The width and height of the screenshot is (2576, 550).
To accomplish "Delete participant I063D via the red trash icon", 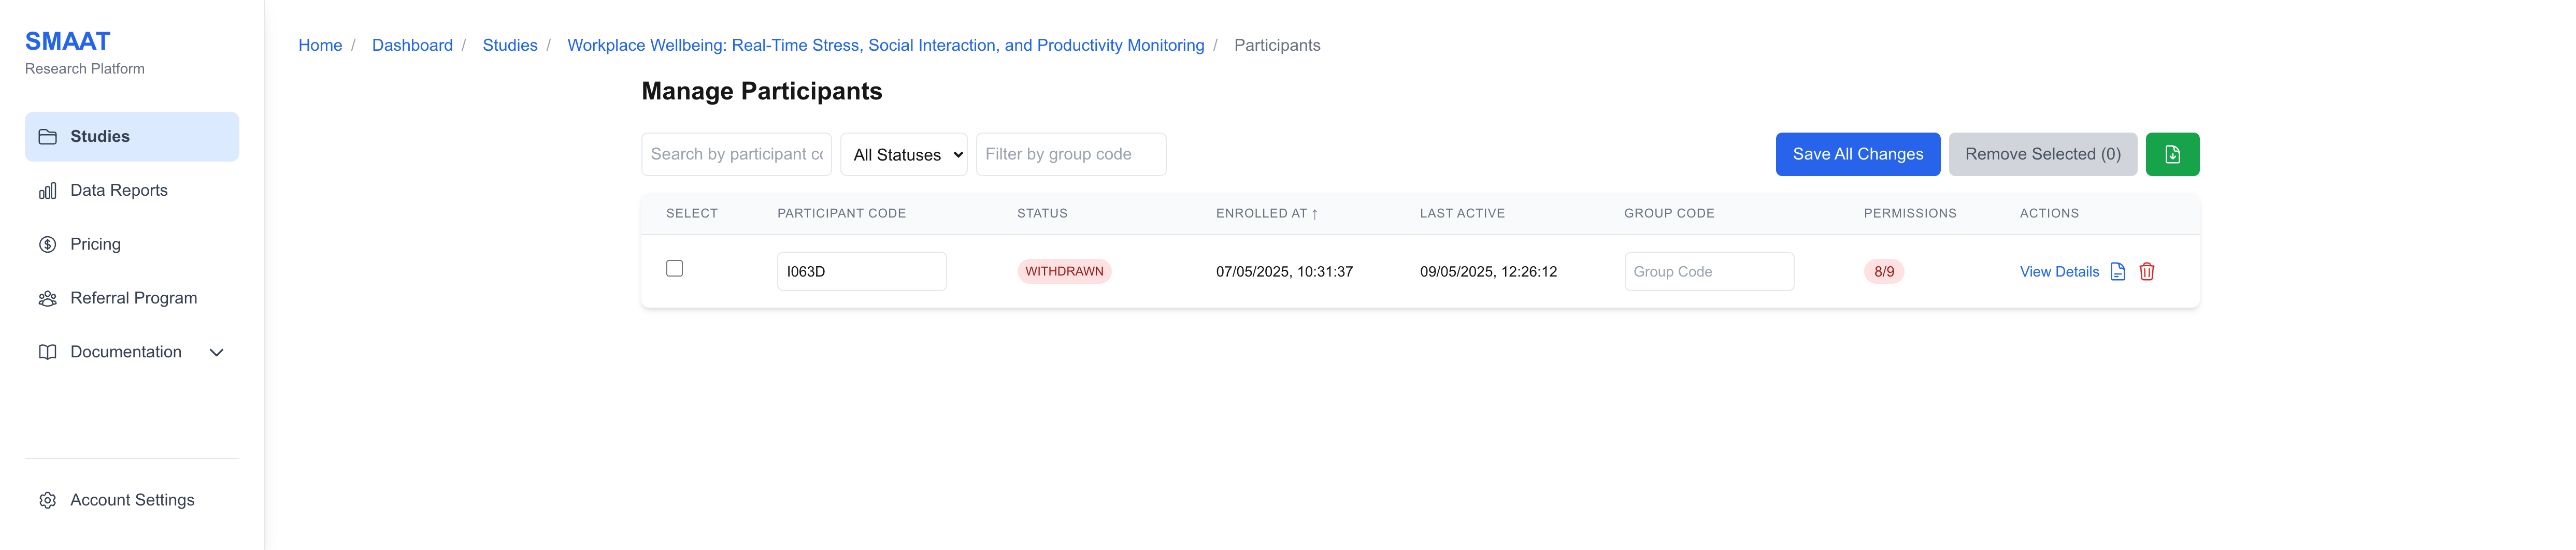I will coord(2148,271).
